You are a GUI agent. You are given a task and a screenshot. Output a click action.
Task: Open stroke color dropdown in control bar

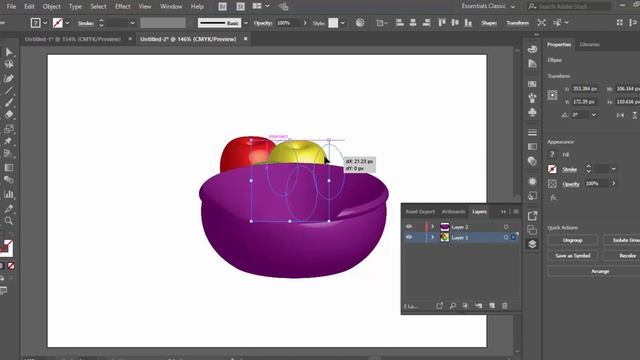pos(67,23)
